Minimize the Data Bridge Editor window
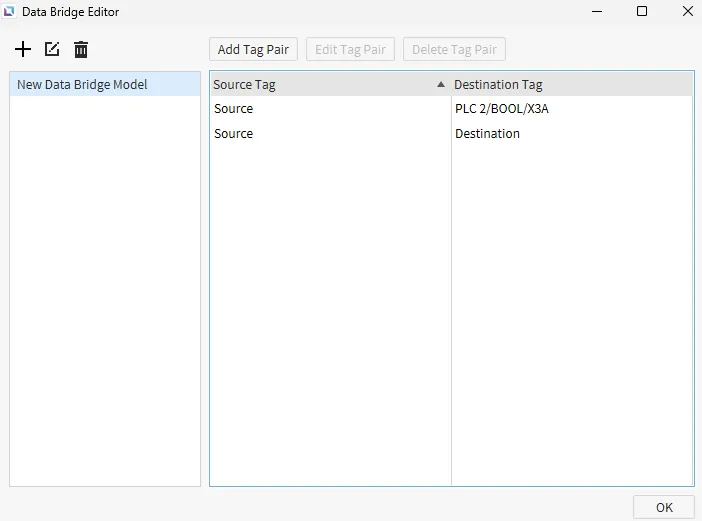The image size is (702, 521). 596,12
